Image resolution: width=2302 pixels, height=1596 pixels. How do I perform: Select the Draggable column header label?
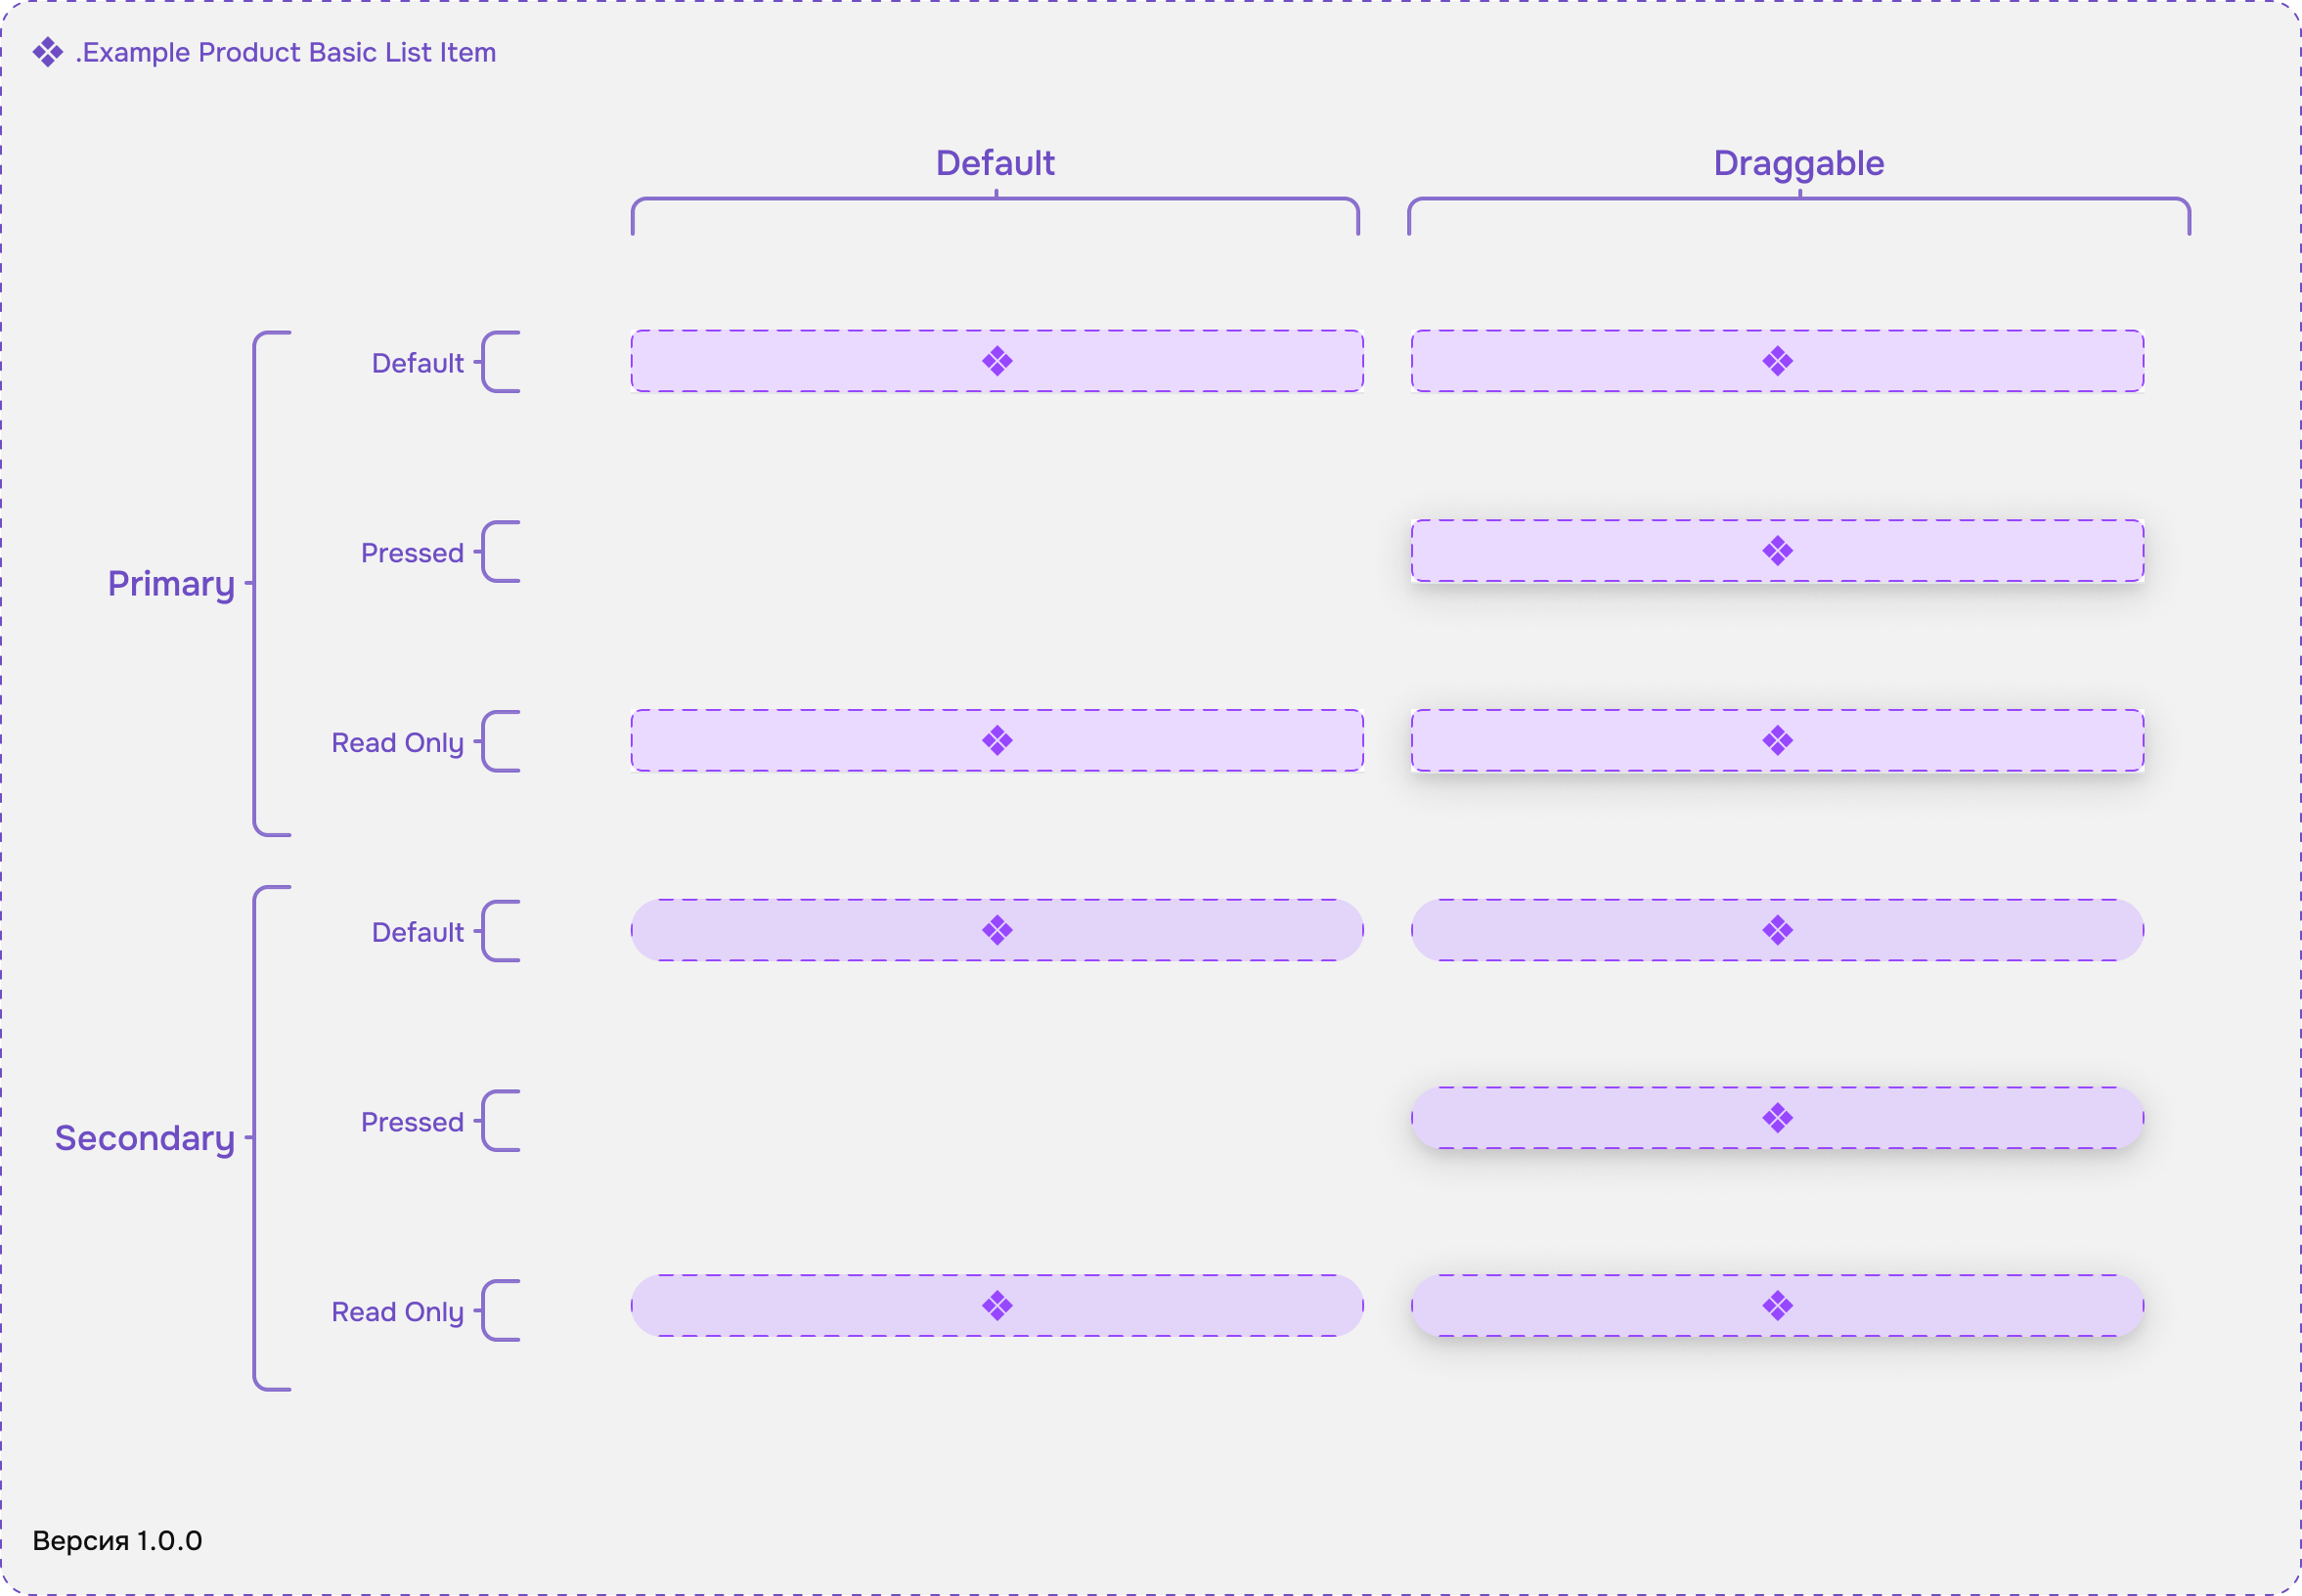click(x=1798, y=164)
